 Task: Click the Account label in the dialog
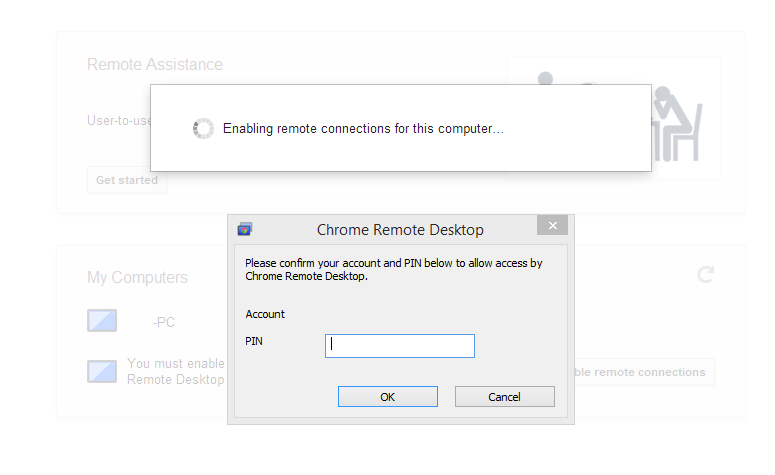[265, 314]
